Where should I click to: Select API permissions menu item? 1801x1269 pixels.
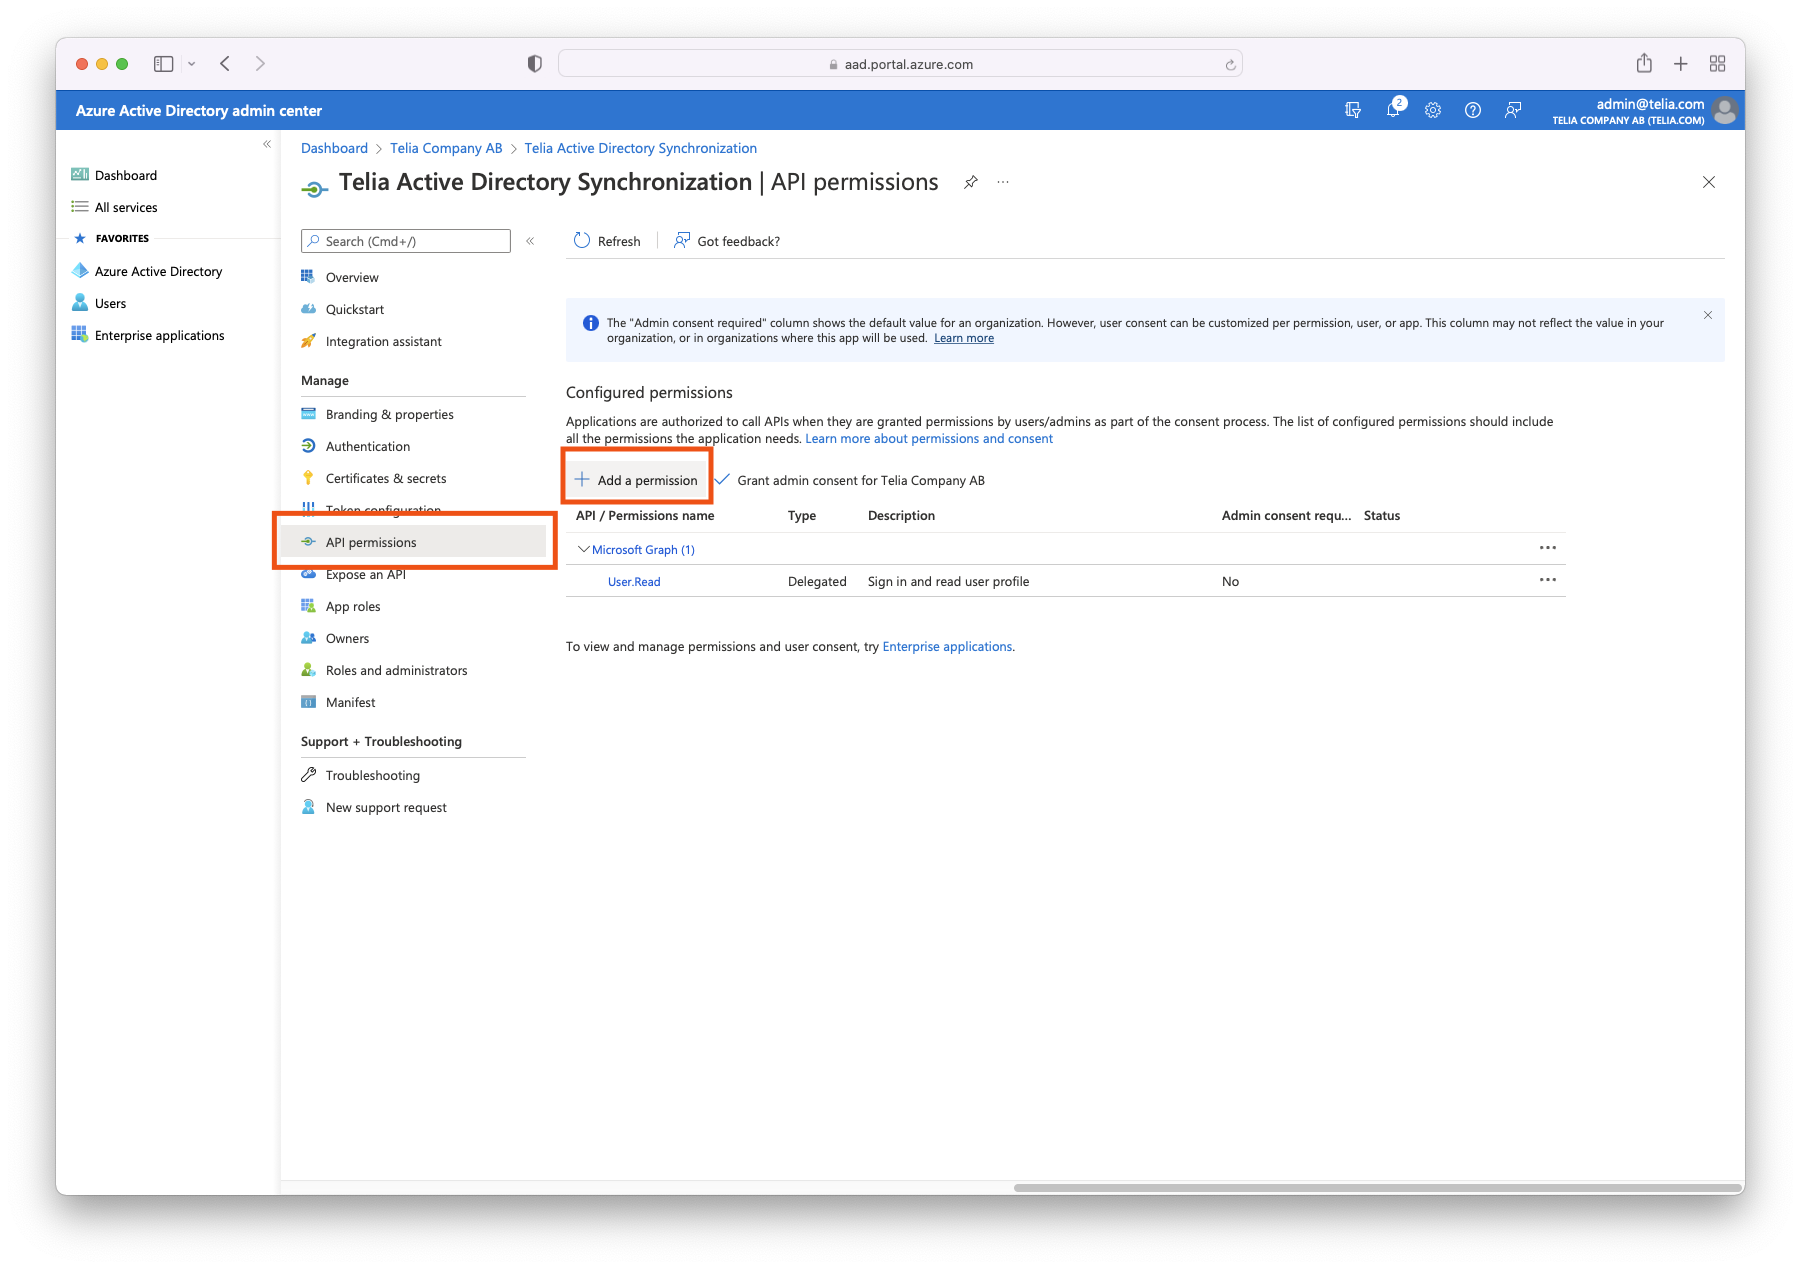pyautogui.click(x=413, y=542)
